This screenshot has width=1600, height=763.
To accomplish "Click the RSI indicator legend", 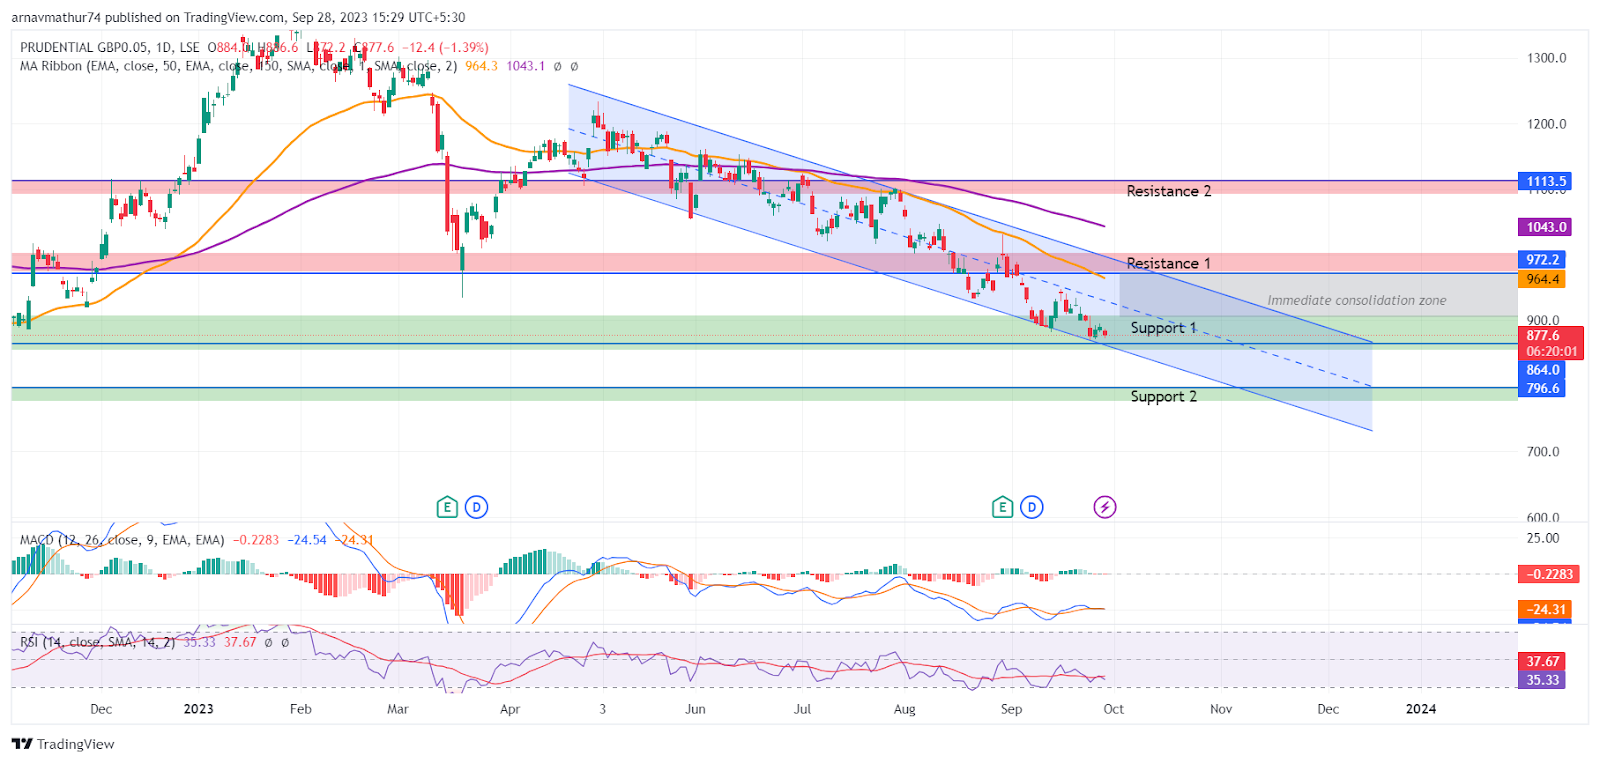I will click(x=97, y=642).
